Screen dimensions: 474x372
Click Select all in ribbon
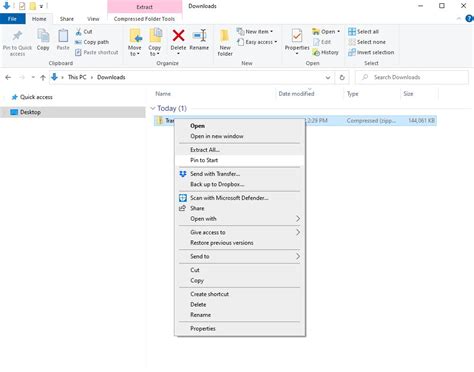pos(363,32)
